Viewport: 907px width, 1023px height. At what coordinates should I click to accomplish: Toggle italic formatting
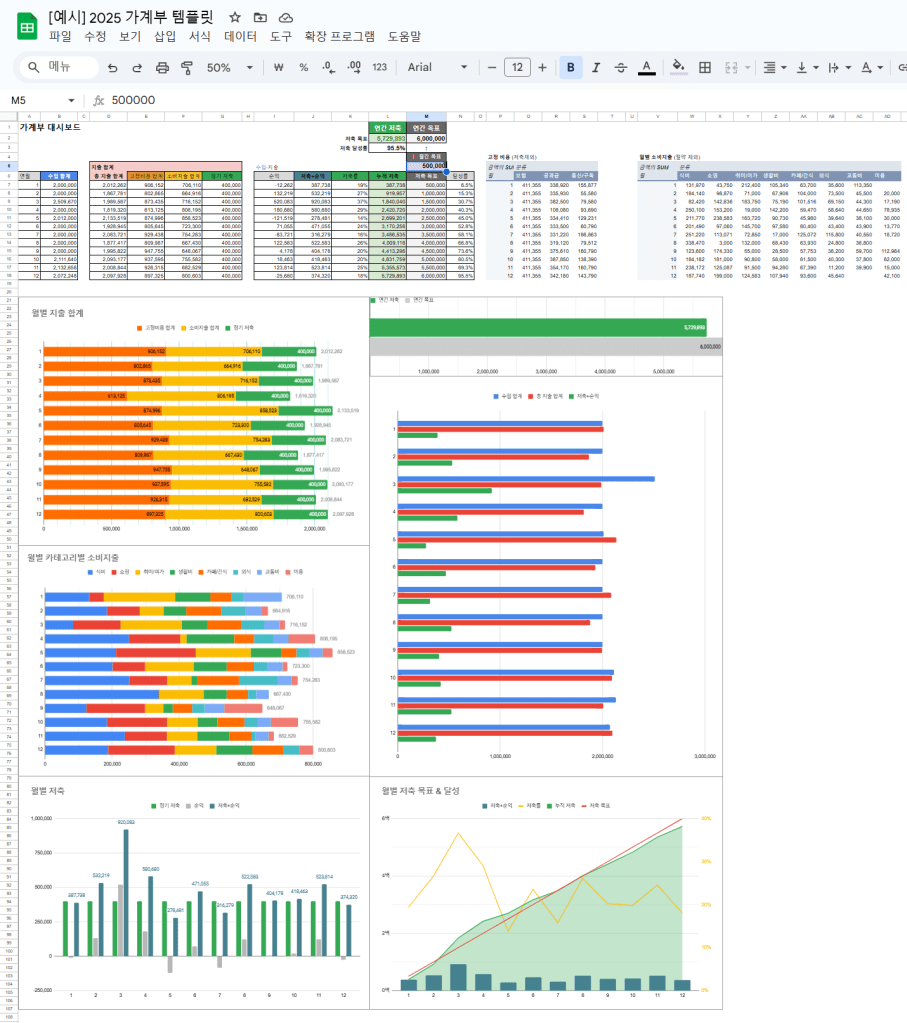point(596,68)
